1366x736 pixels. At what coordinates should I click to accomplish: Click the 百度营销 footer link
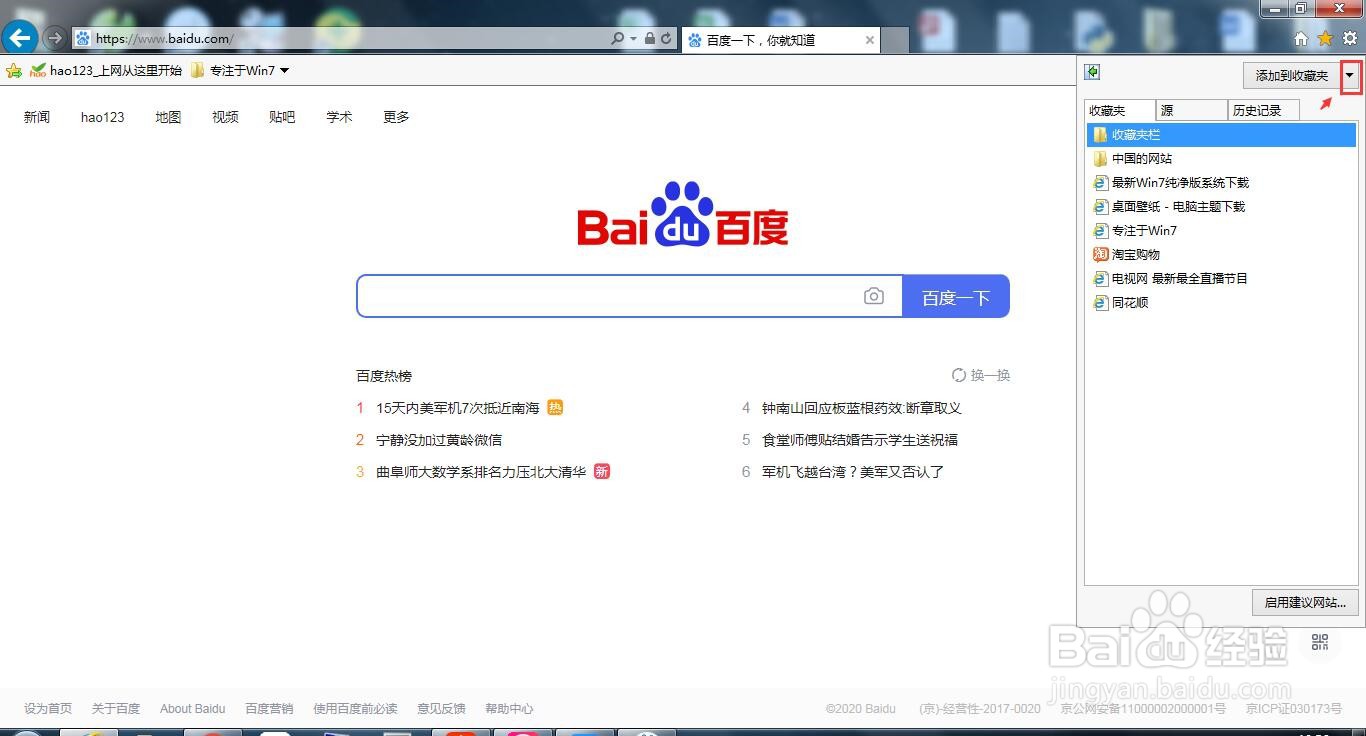[269, 708]
